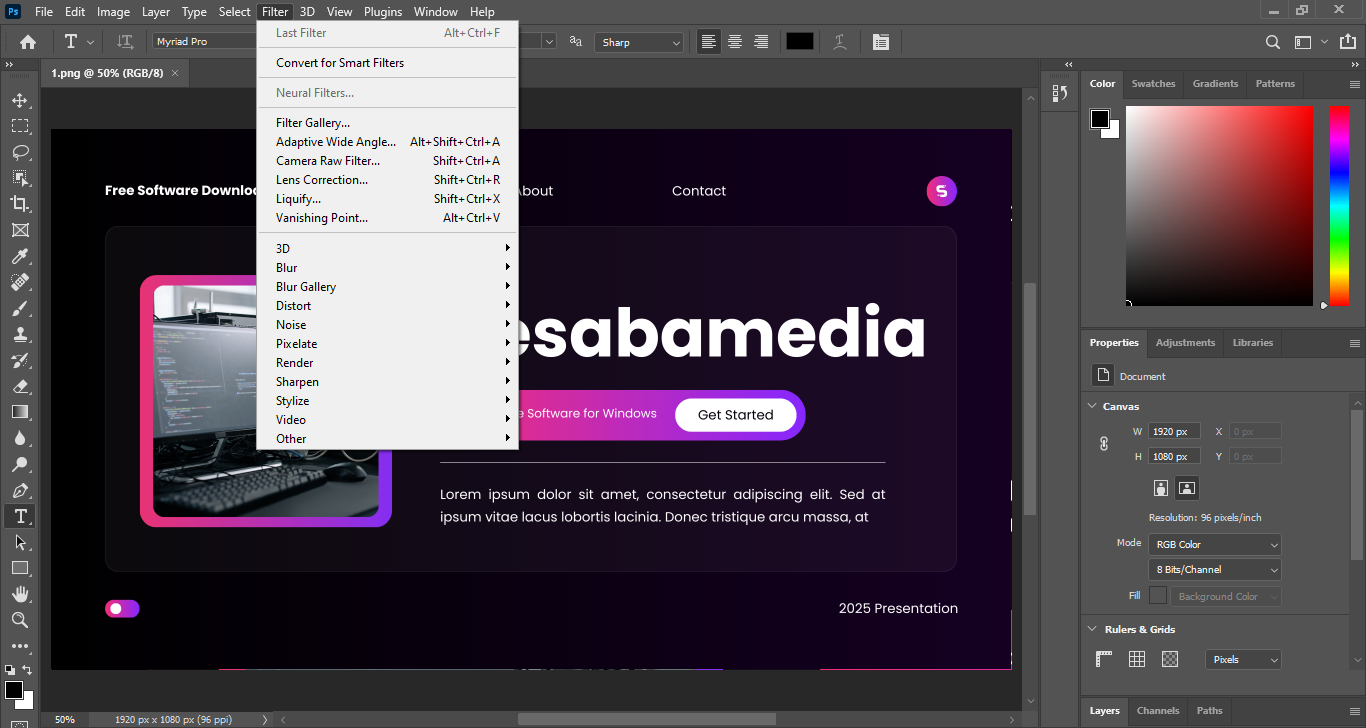The image size is (1366, 728).
Task: Open the RGB Color mode dropdown
Action: coord(1214,545)
